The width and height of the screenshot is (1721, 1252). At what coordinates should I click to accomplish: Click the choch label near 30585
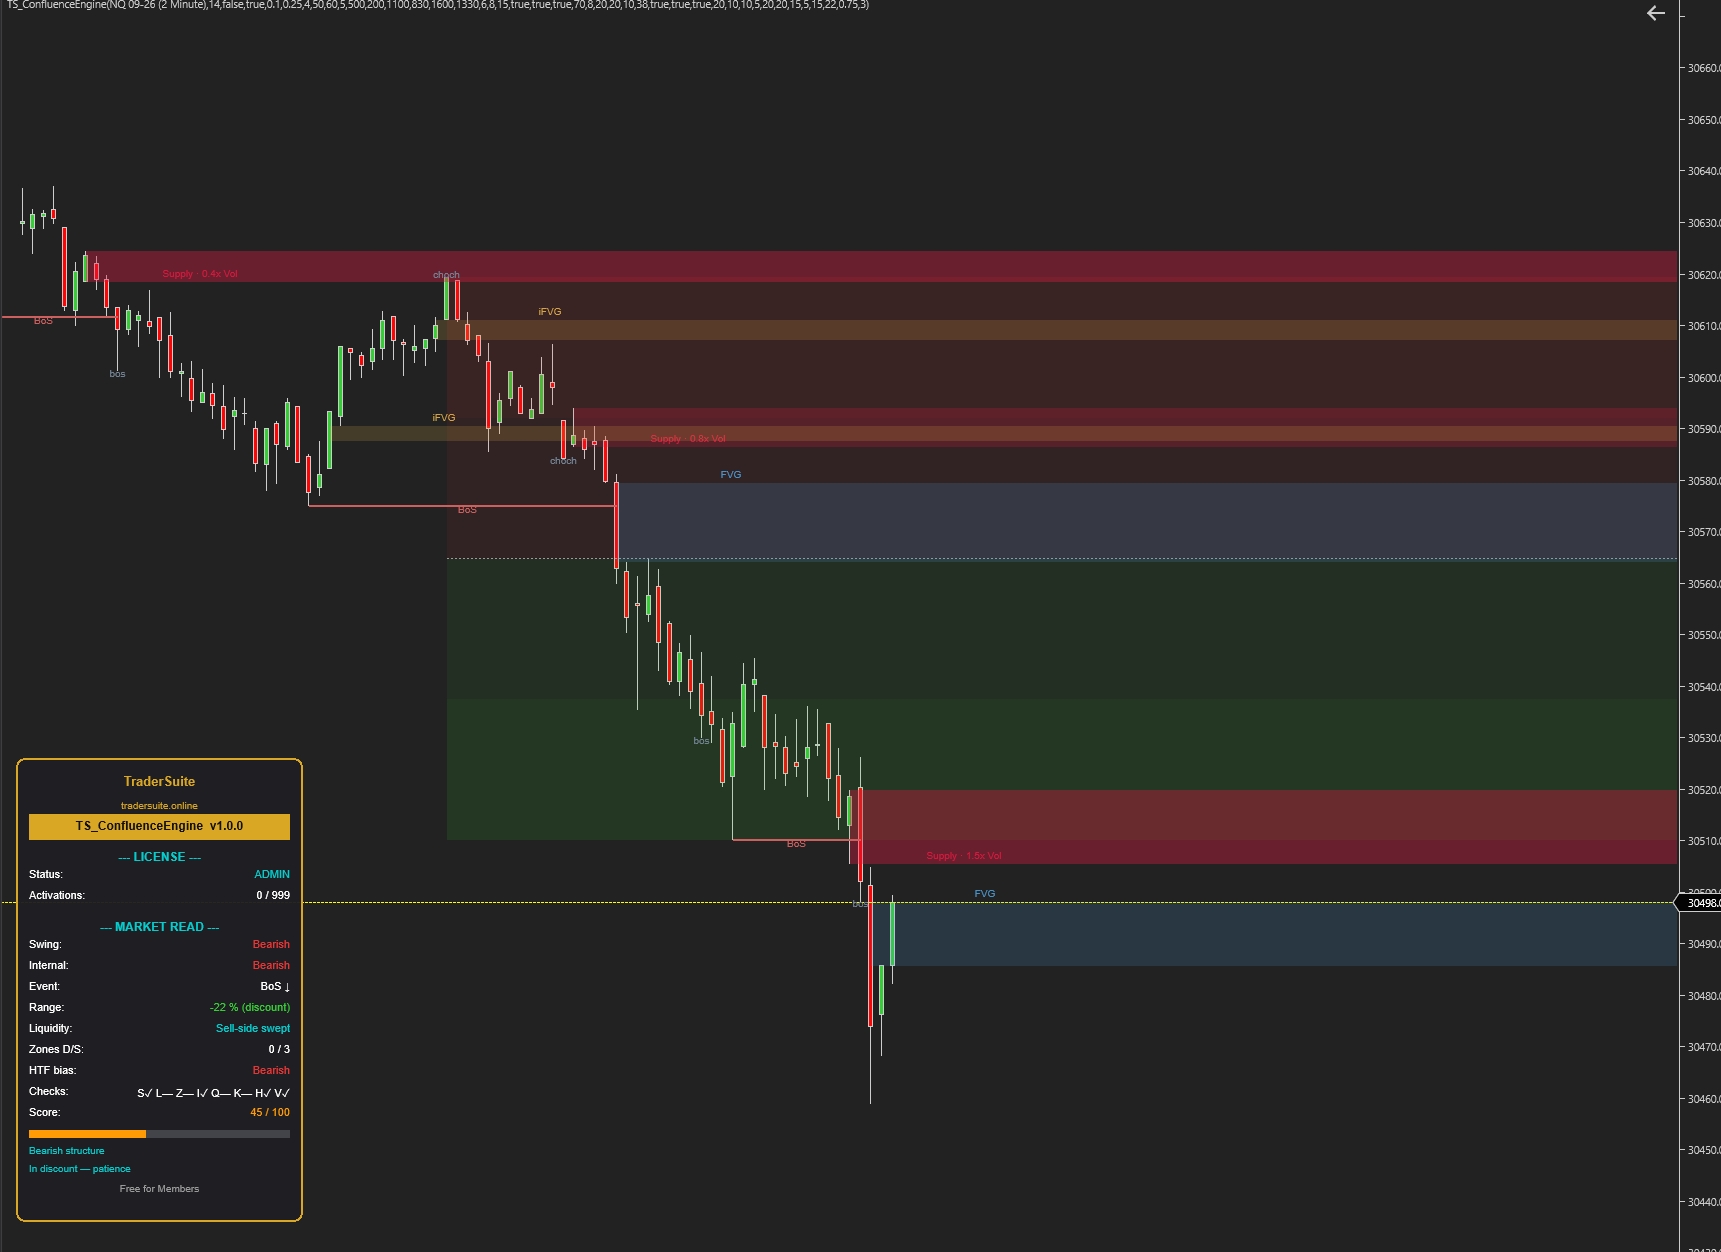click(563, 461)
